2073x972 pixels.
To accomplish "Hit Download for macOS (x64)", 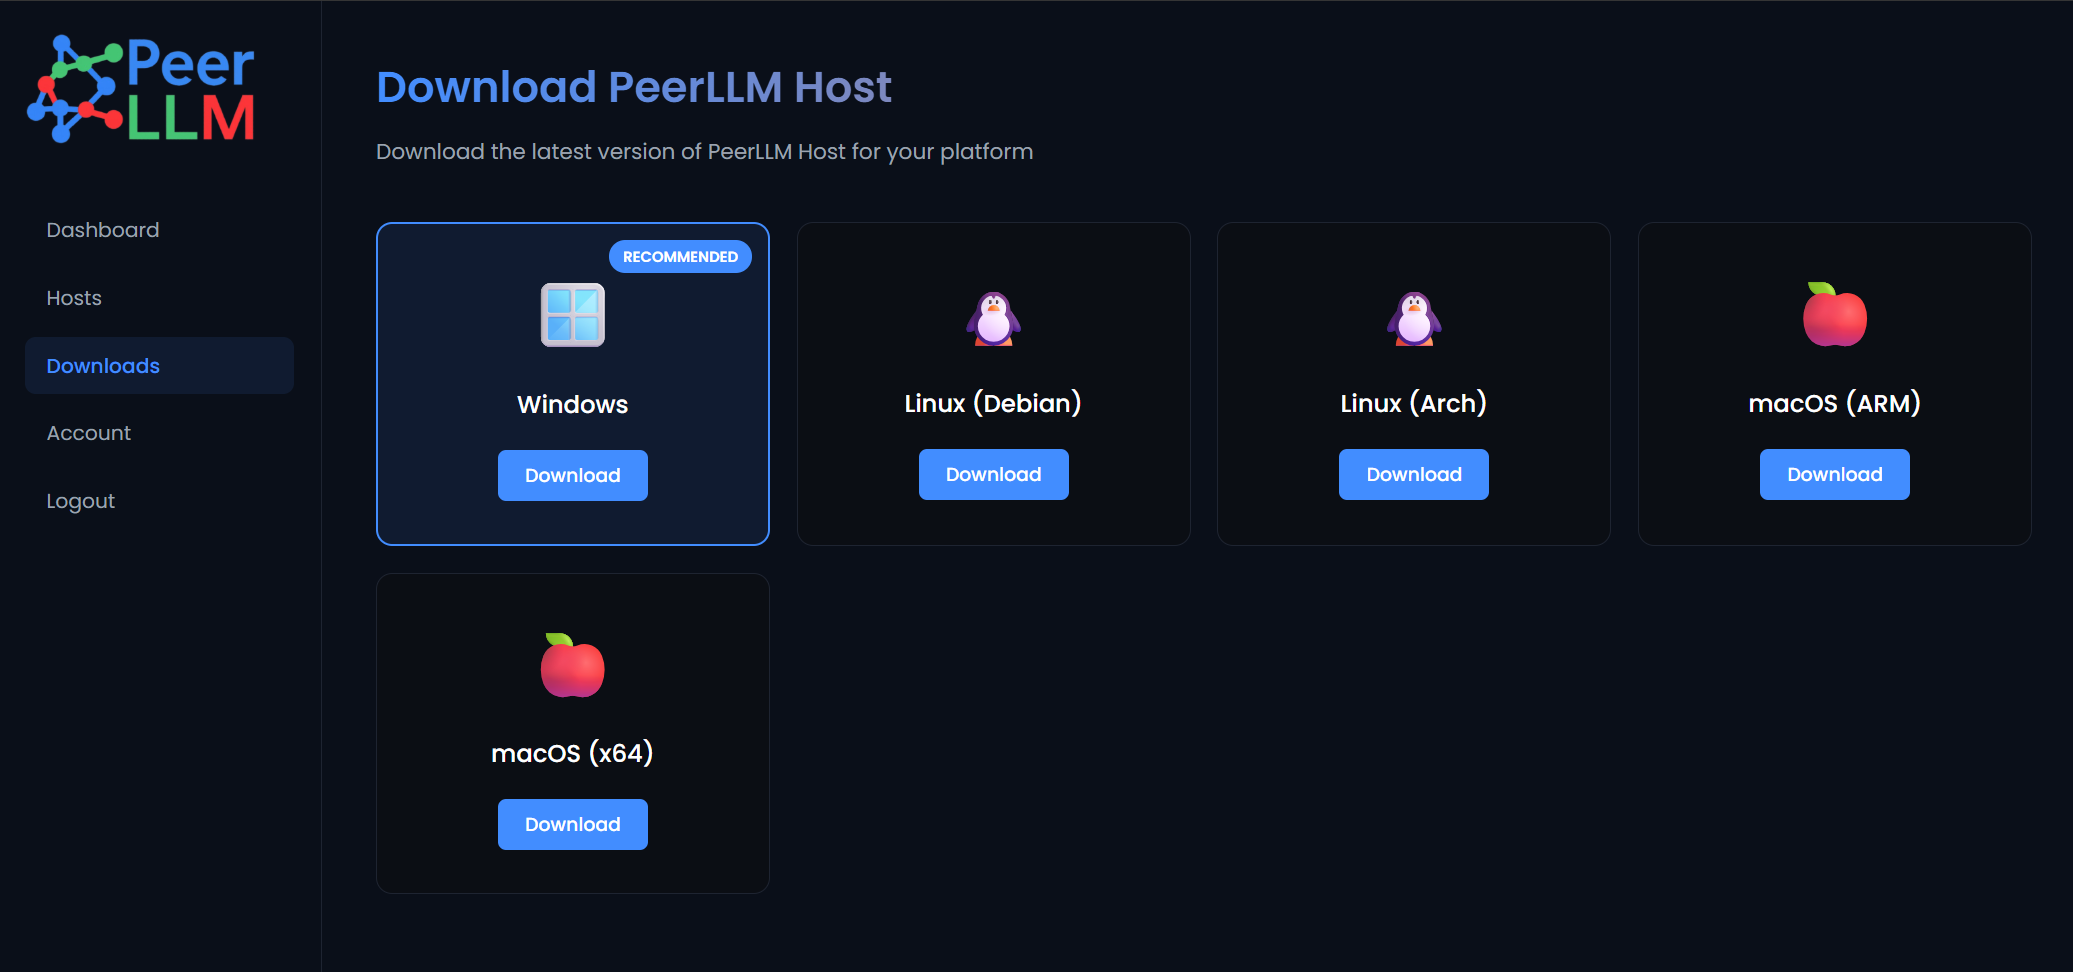I will click(573, 825).
